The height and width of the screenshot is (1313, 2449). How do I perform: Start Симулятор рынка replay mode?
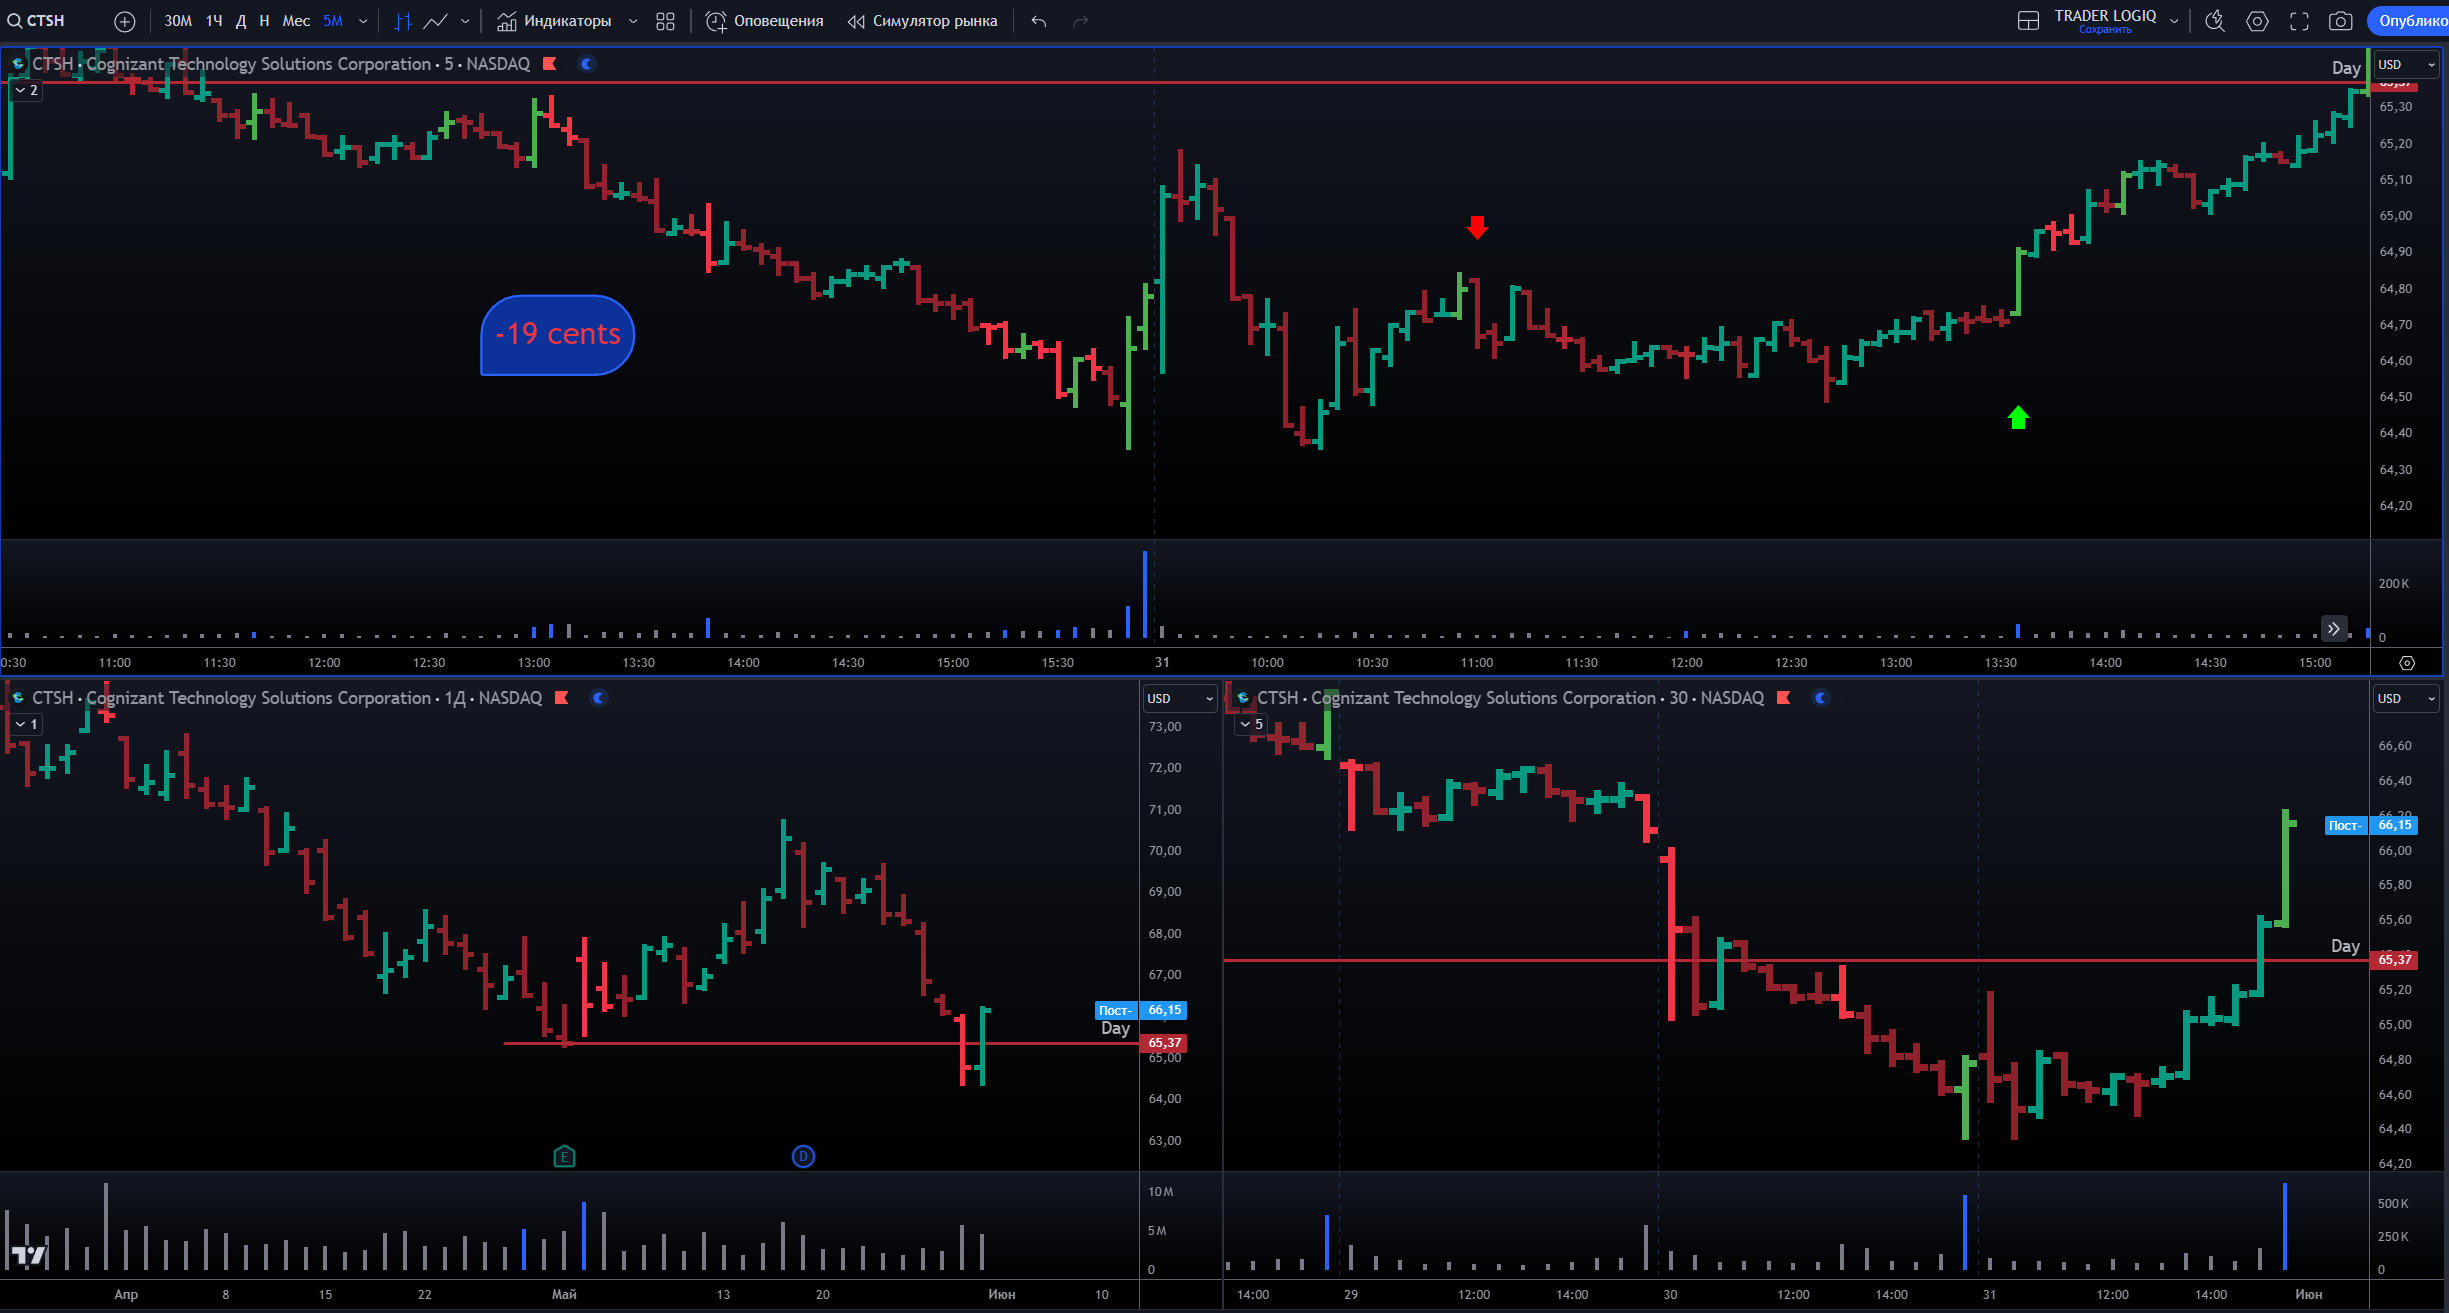[x=922, y=21]
